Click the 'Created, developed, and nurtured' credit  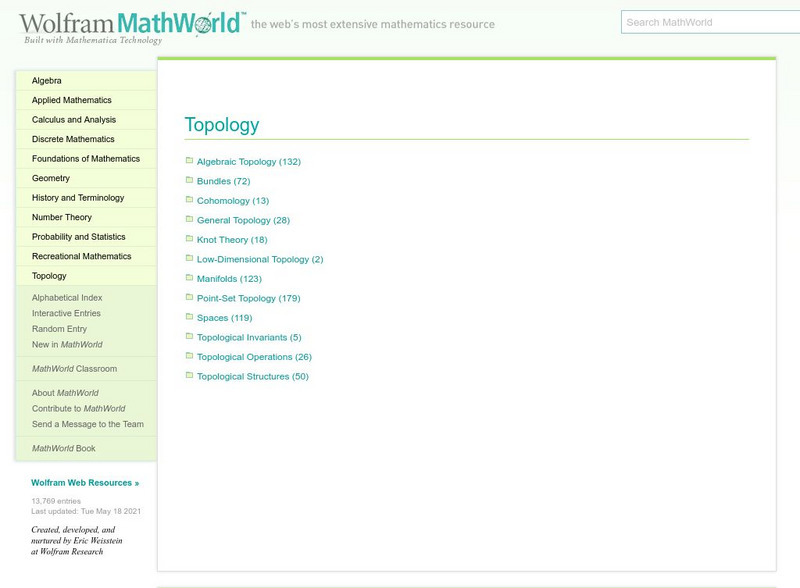(x=77, y=541)
